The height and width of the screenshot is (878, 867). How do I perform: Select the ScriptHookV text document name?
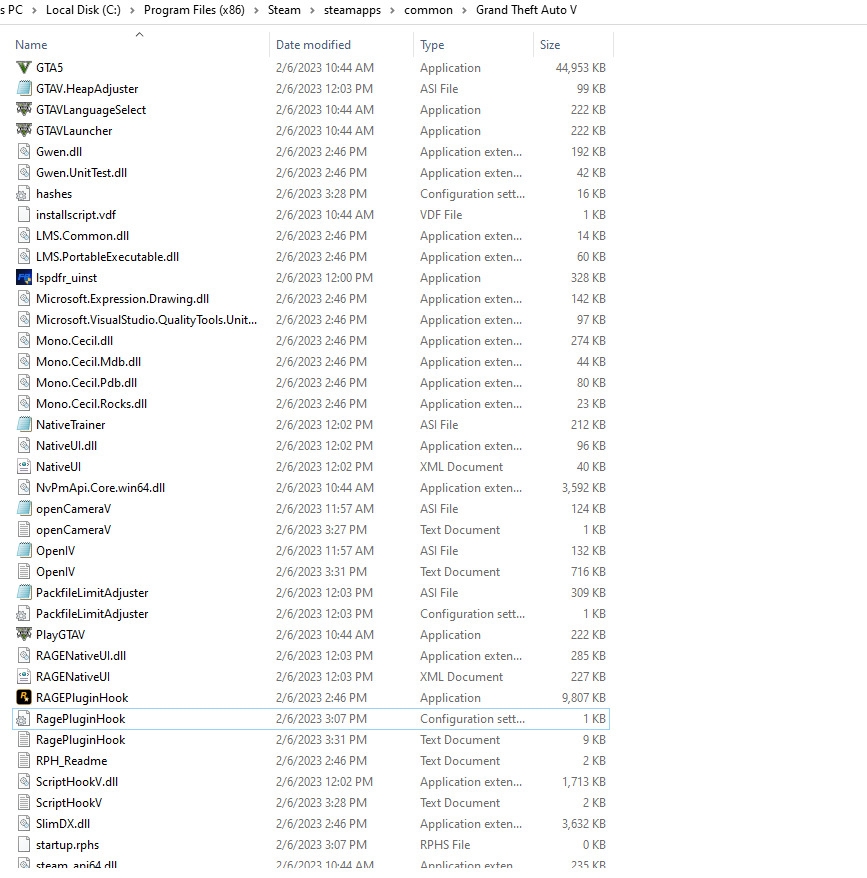[x=69, y=803]
